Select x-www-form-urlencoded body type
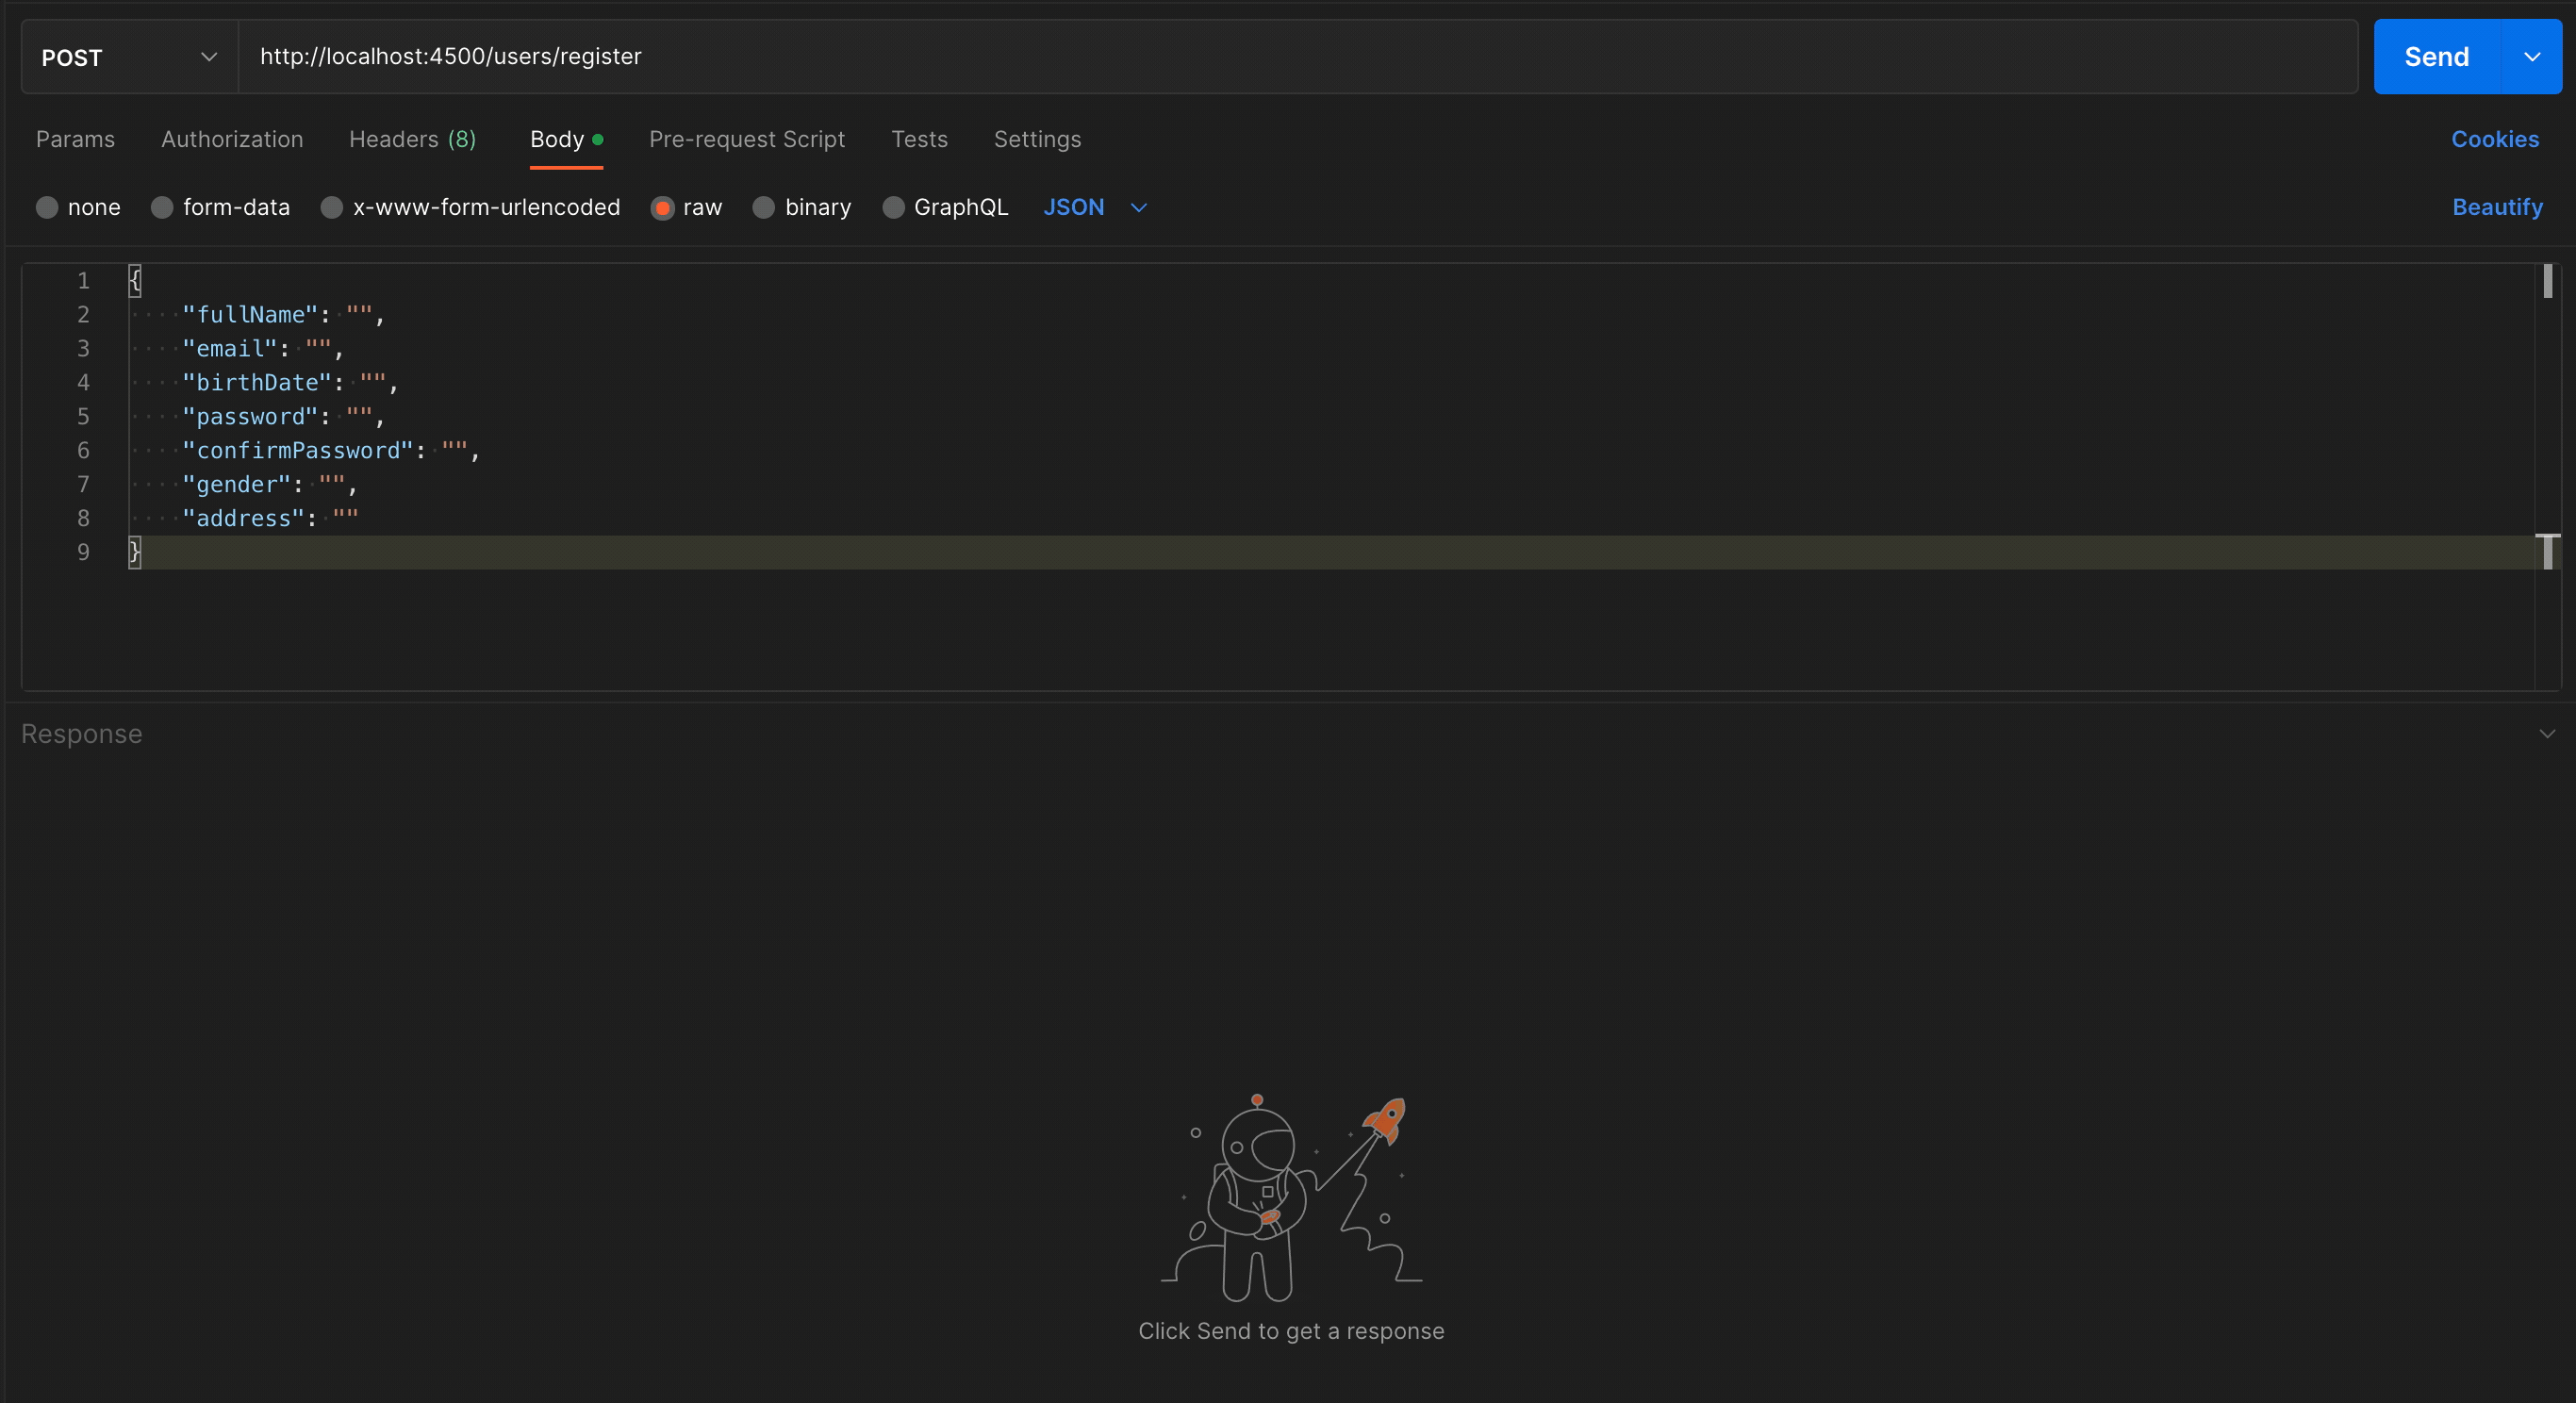2576x1403 pixels. pos(331,207)
